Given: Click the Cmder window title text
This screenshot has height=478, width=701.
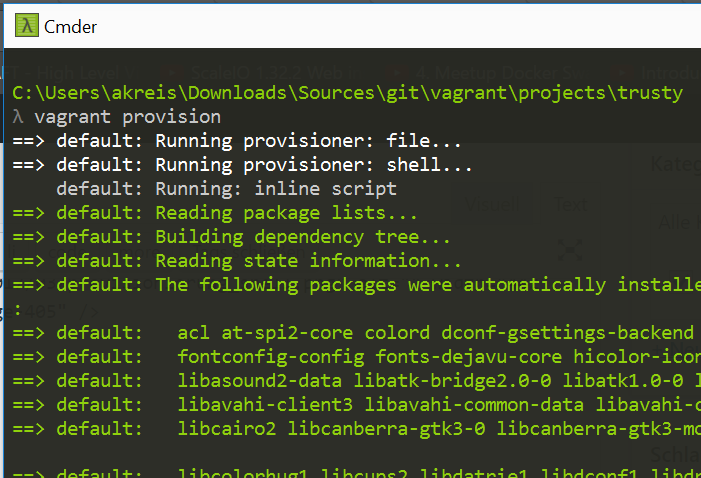Looking at the screenshot, I should click(x=70, y=26).
